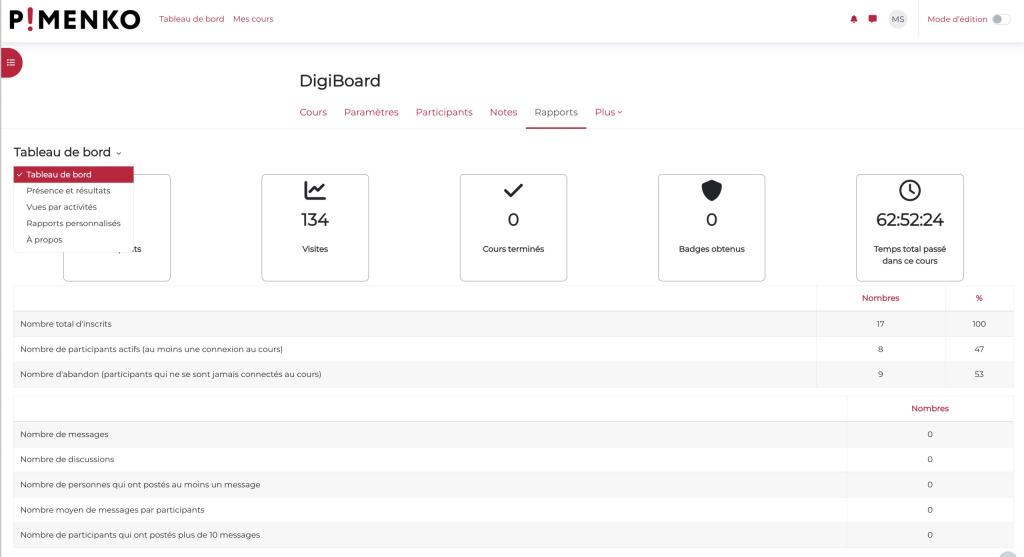Select Rapports personnalisés in the dropdown list
The height and width of the screenshot is (557, 1024).
pos(73,223)
